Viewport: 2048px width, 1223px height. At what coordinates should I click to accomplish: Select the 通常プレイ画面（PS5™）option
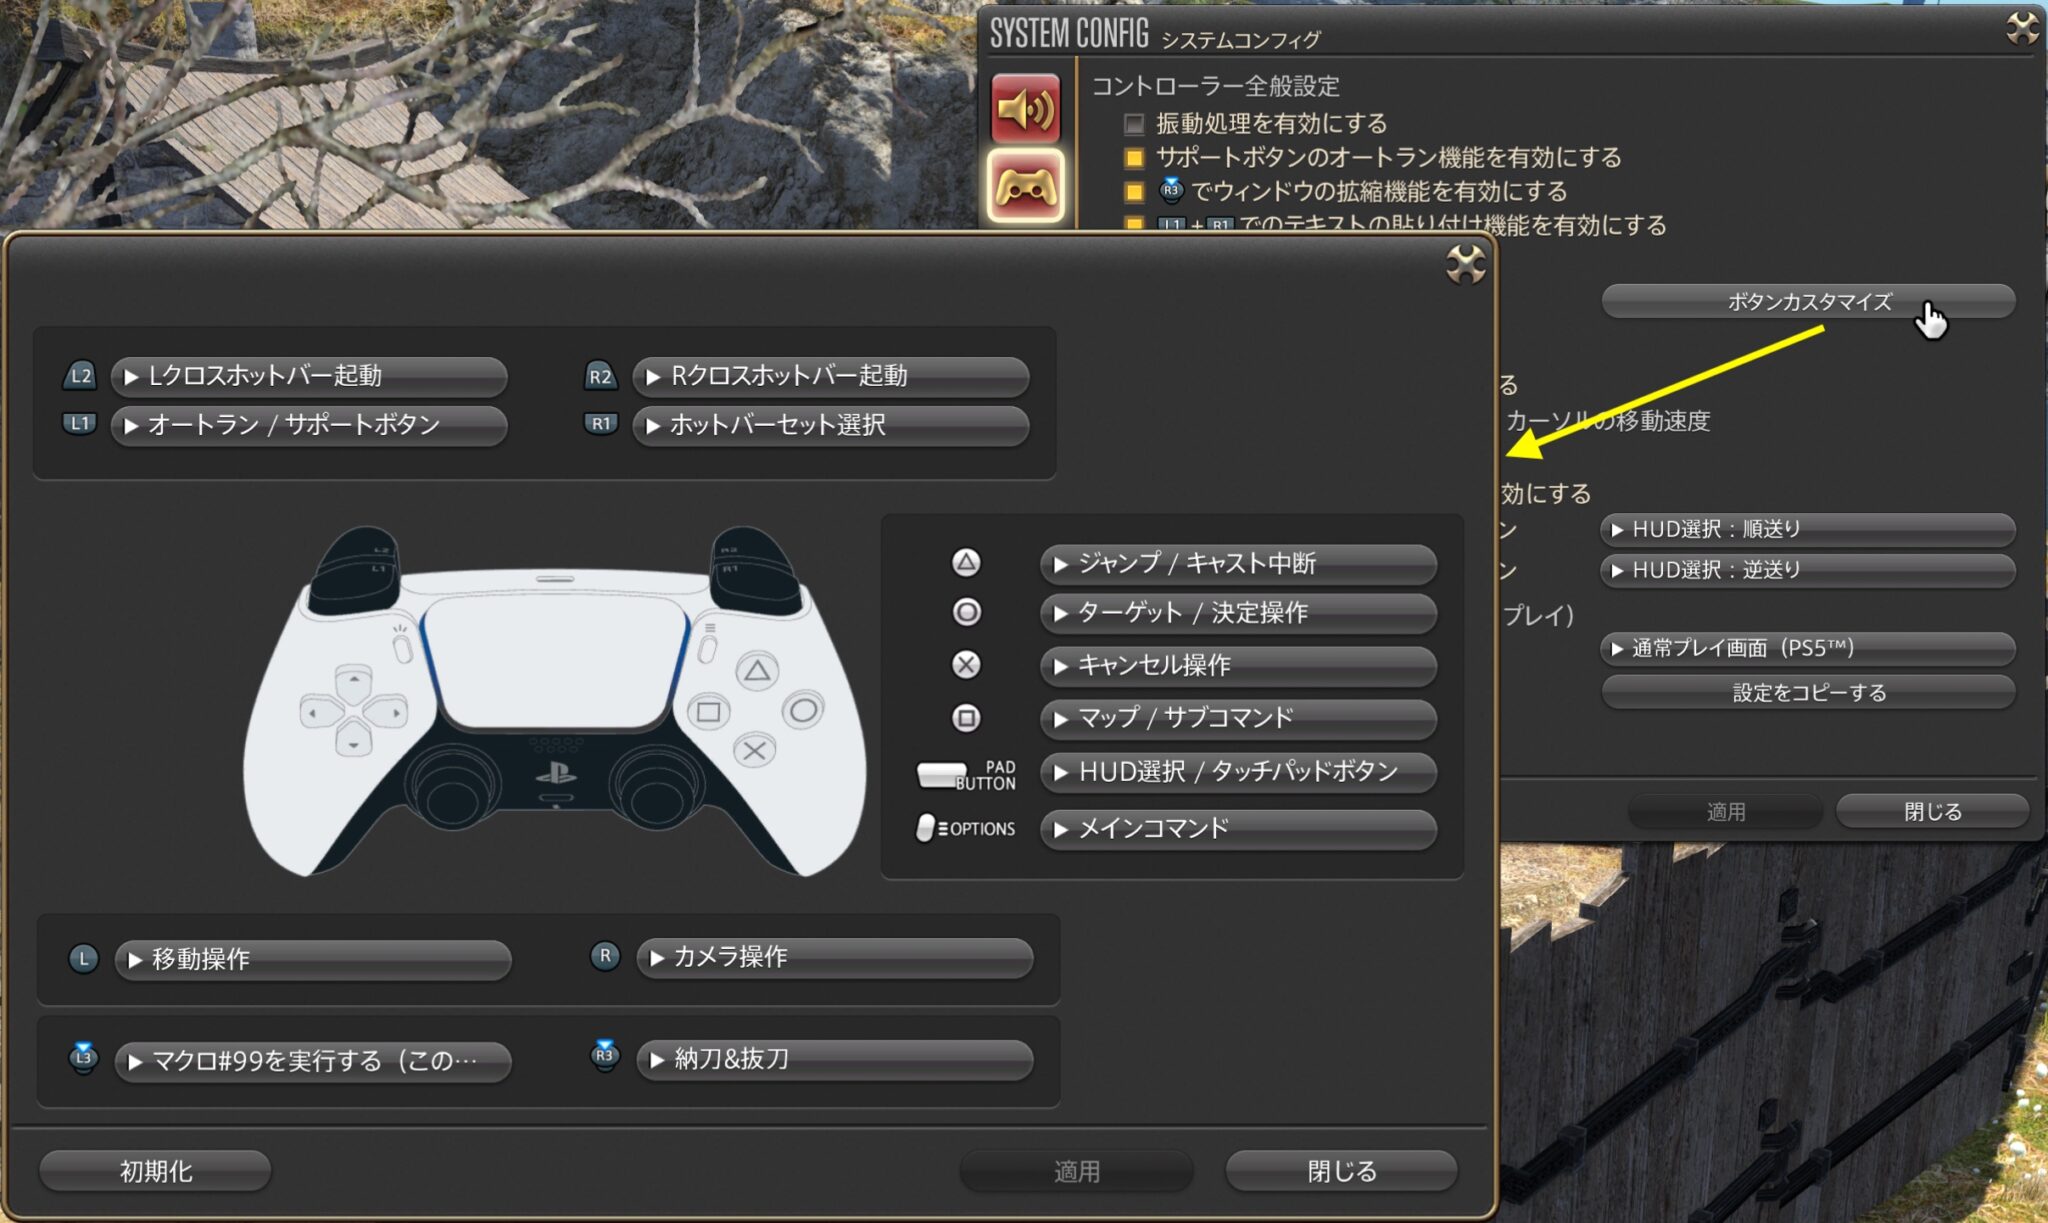(1808, 649)
